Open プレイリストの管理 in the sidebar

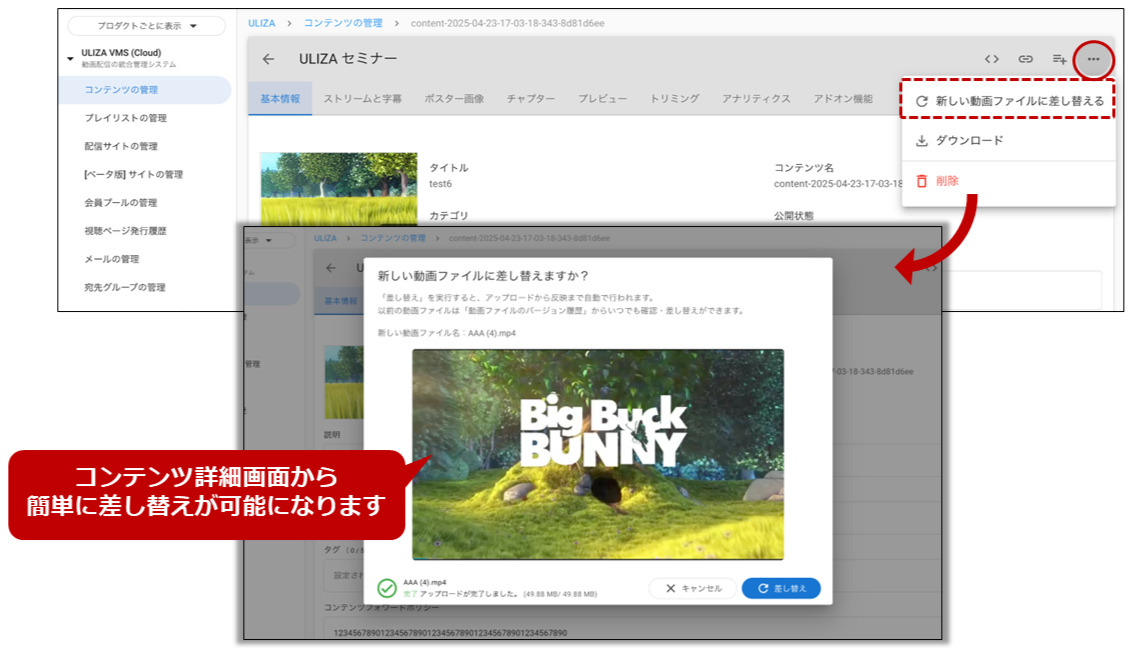(x=126, y=118)
